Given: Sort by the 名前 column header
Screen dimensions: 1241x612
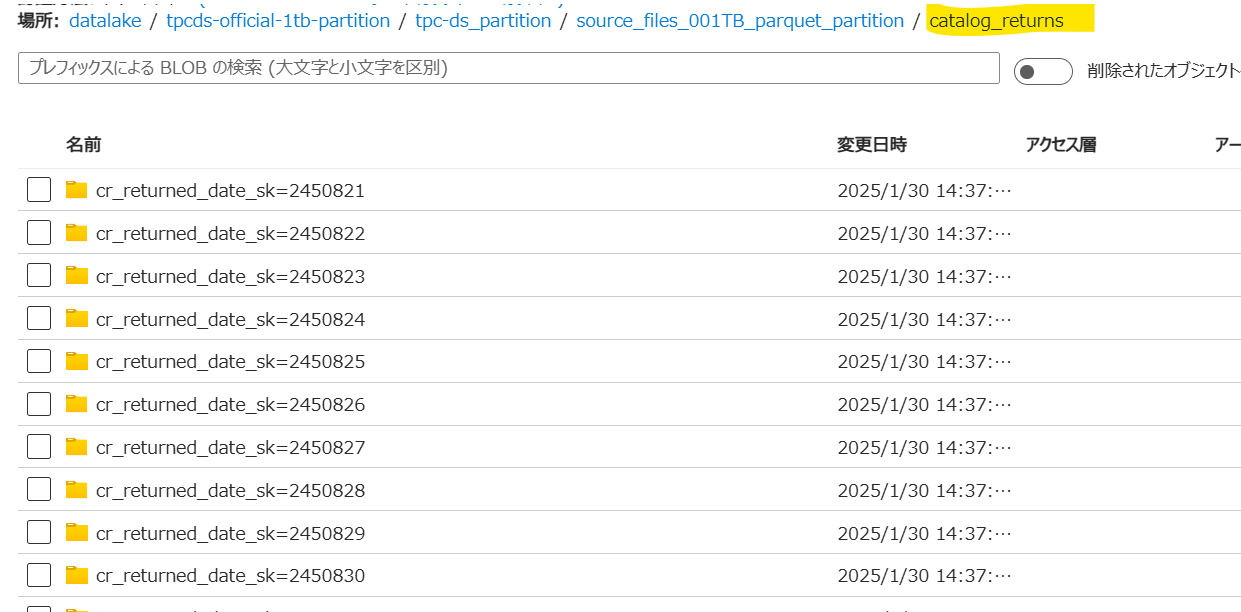Looking at the screenshot, I should pos(83,145).
